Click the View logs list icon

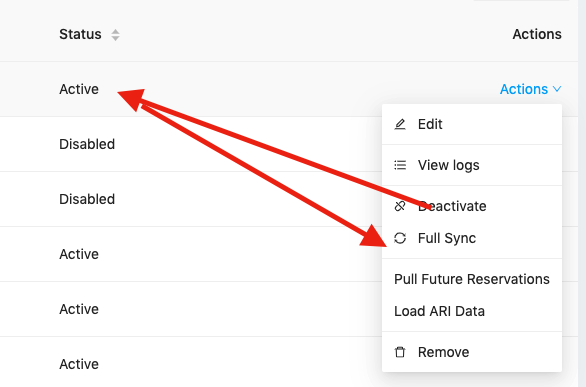coord(400,165)
